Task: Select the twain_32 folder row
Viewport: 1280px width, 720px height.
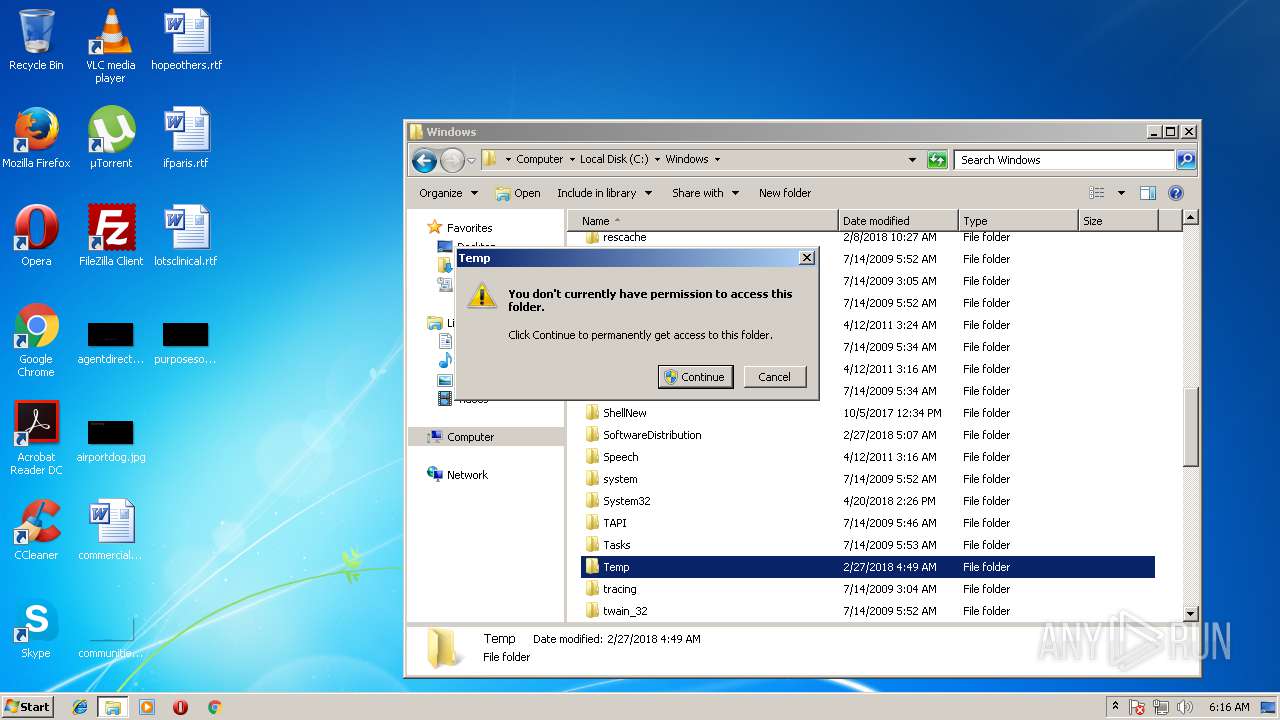Action: (x=868, y=611)
